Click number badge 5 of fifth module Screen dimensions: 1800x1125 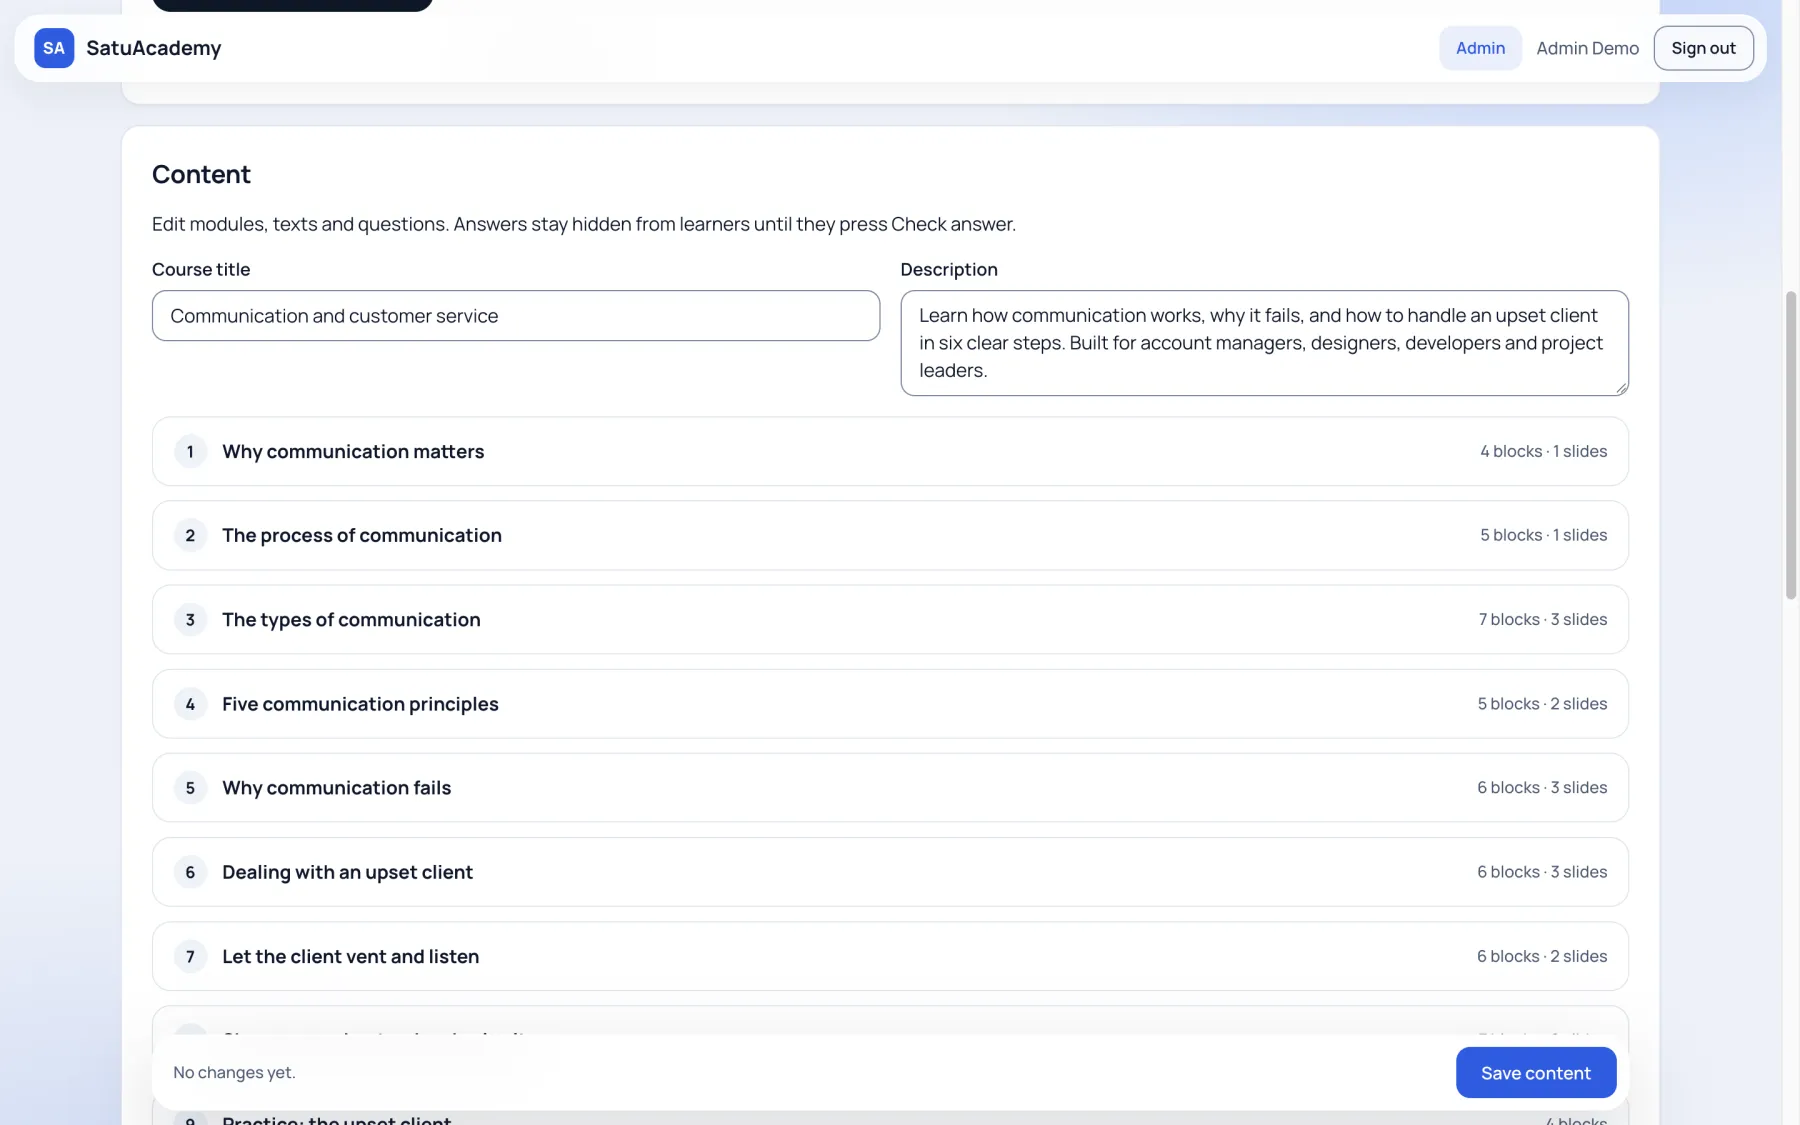pos(190,788)
